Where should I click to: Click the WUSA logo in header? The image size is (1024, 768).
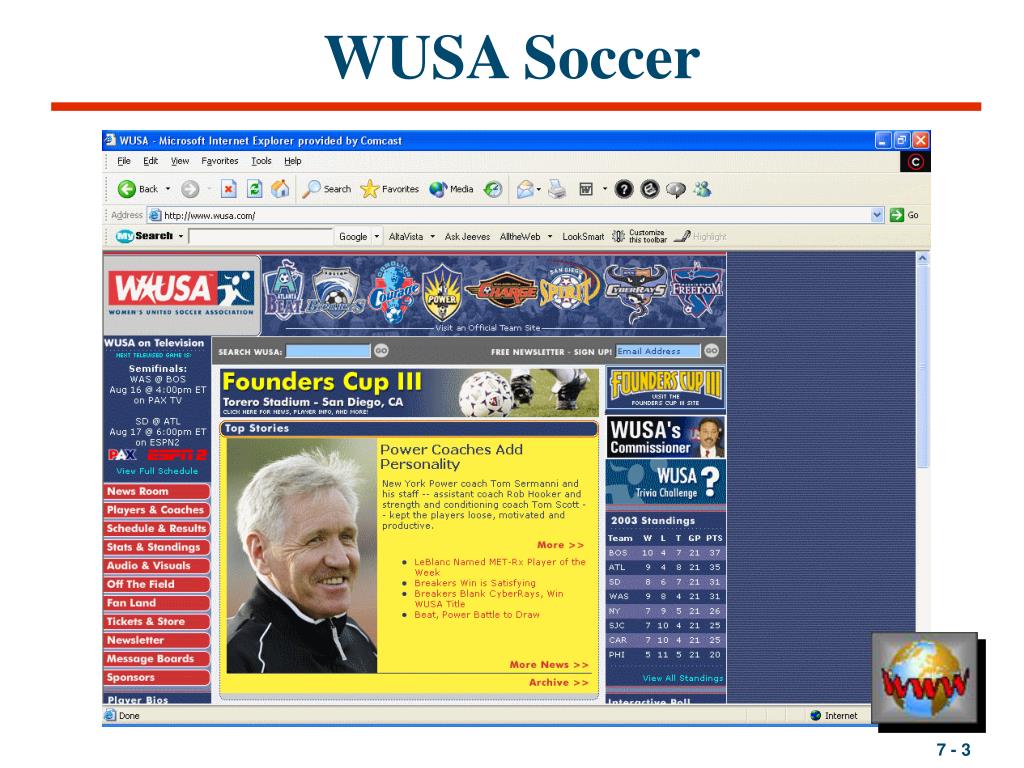pyautogui.click(x=181, y=293)
